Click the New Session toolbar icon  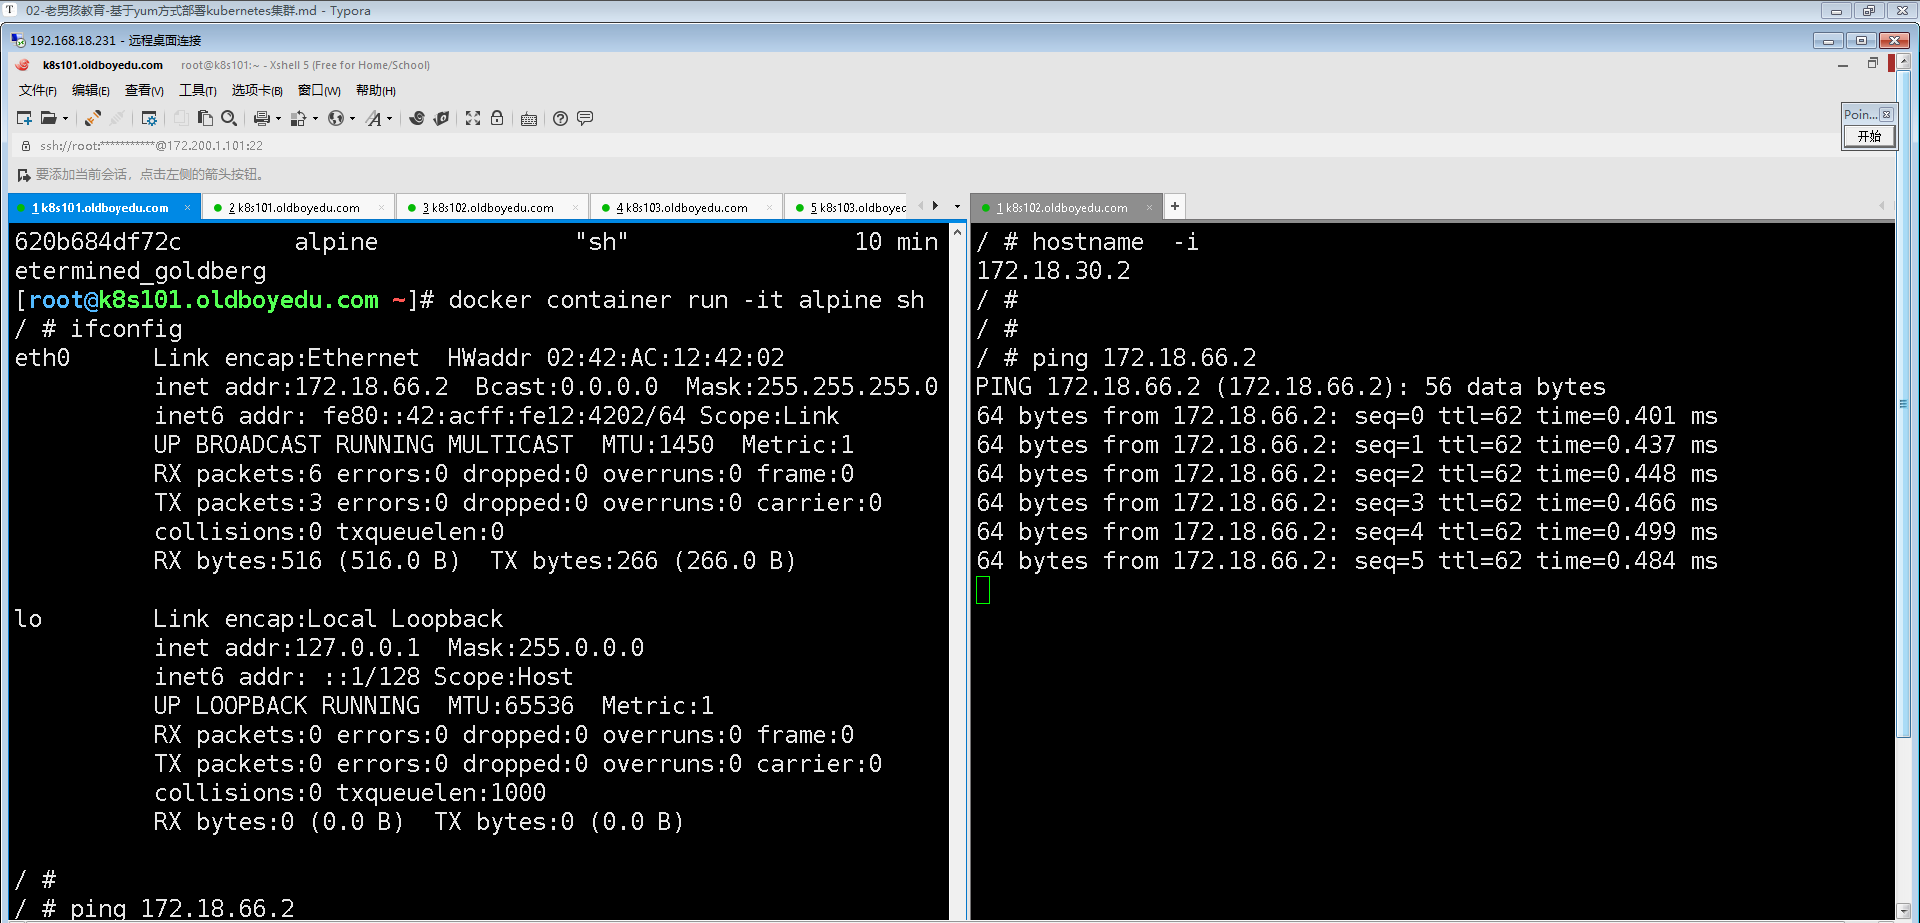pyautogui.click(x=24, y=118)
